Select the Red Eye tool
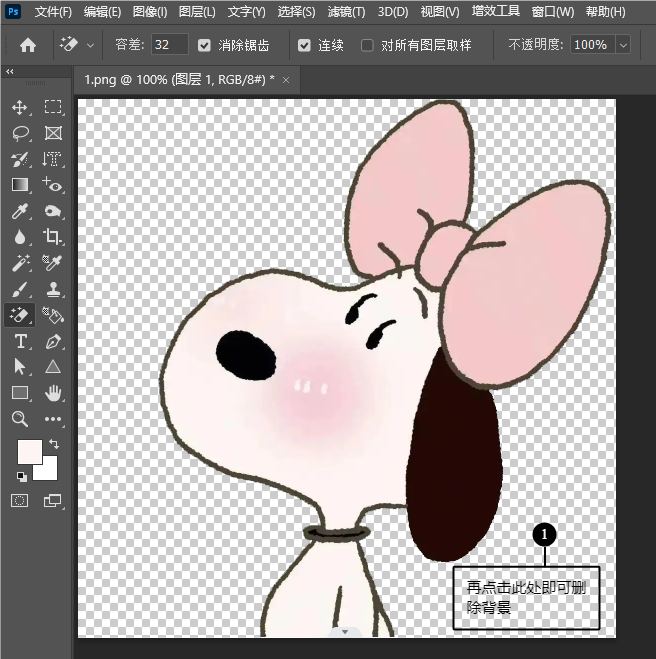The height and width of the screenshot is (659, 656). coord(53,185)
